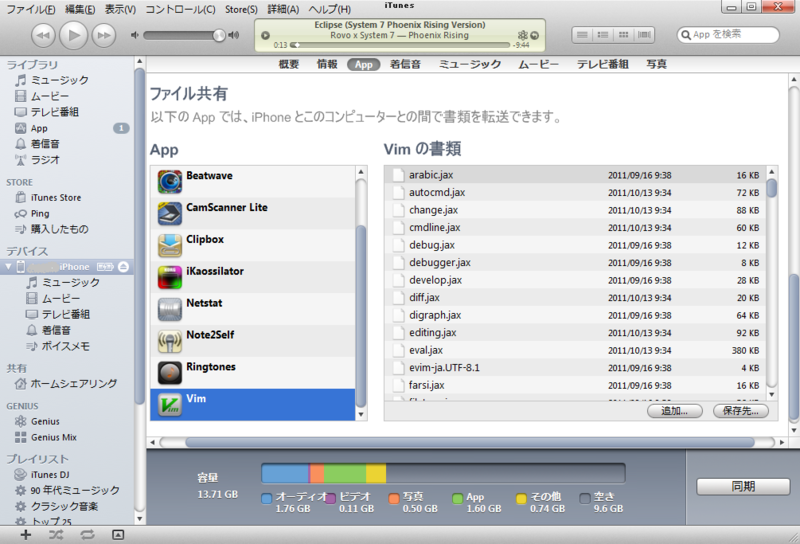Screen dimensions: 800x544
Task: Click the add playlist plus icon
Action: point(26,535)
